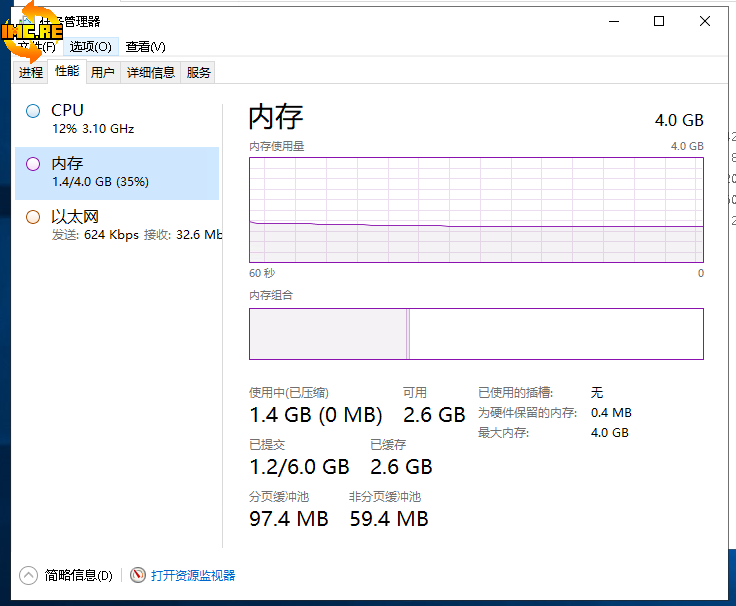Click the memory composition bar
Screen dimensions: 736x606
coord(476,333)
